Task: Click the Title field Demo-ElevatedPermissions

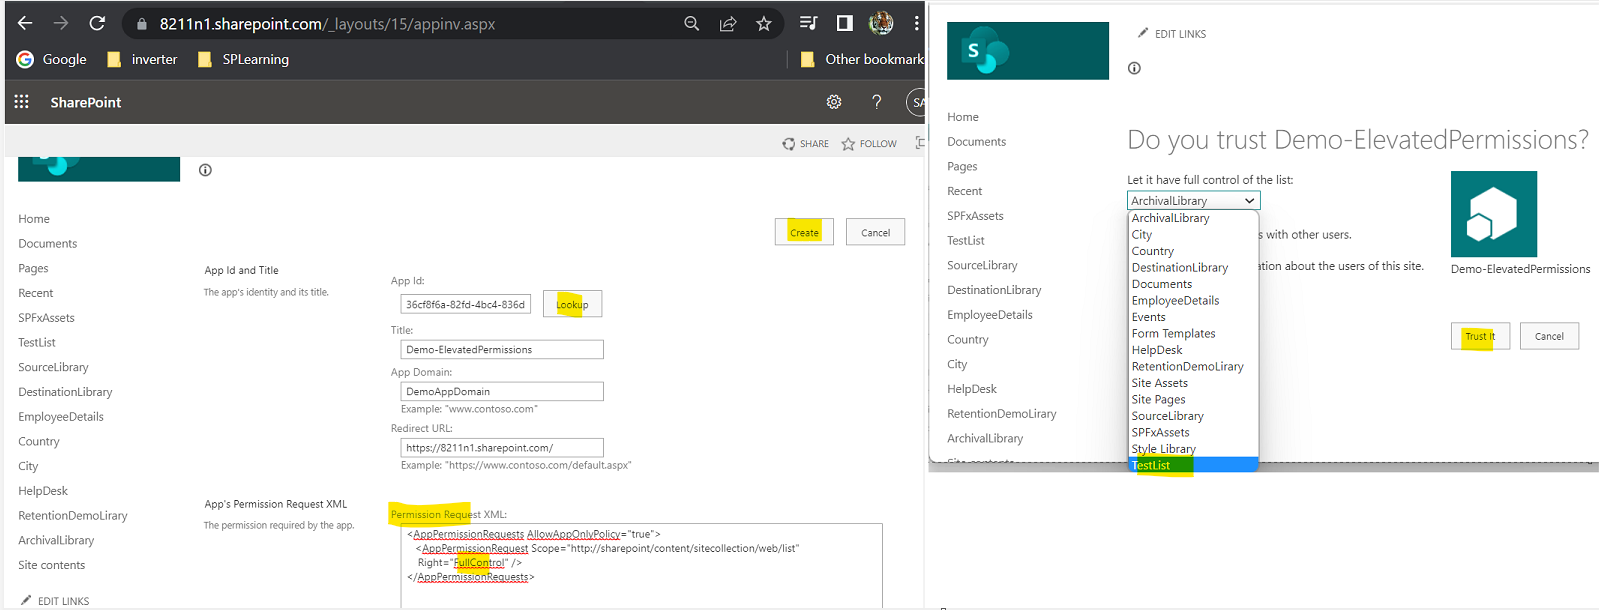Action: (x=502, y=349)
